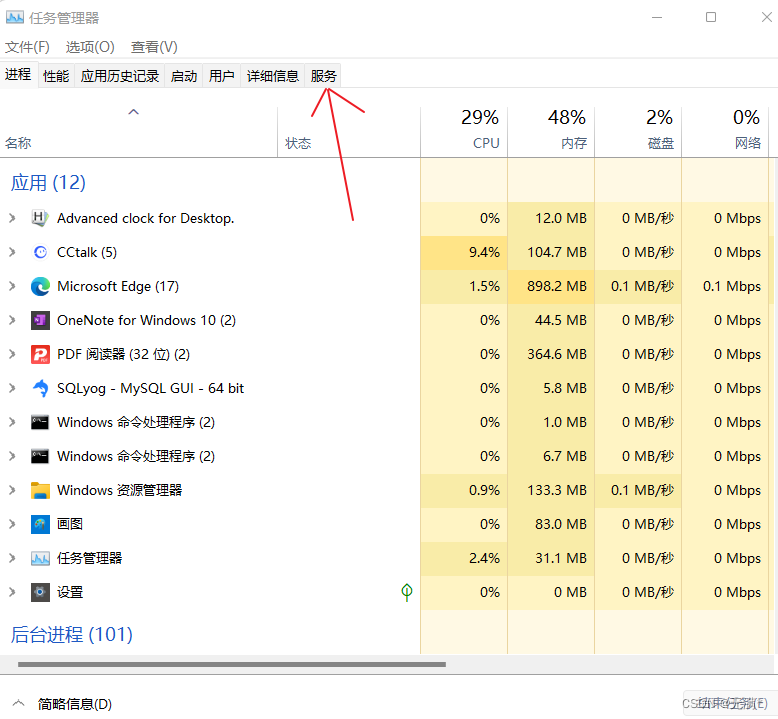This screenshot has height=719, width=778.
Task: Sort by the 网络 column header
Action: coord(725,132)
